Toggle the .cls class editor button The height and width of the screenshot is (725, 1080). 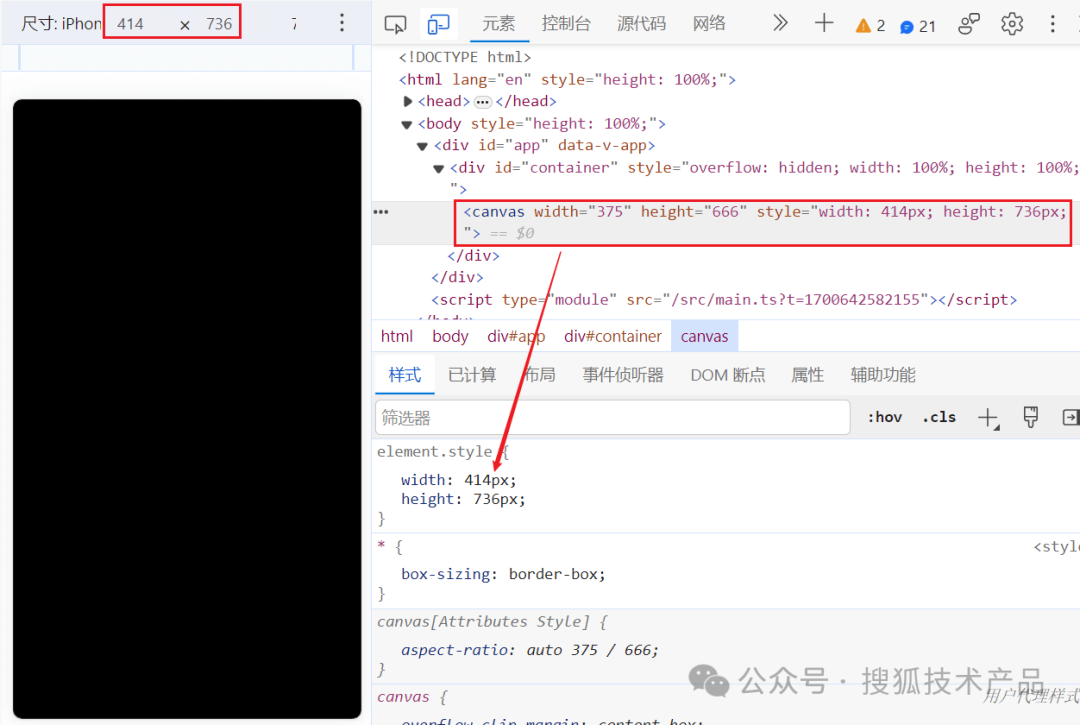click(x=939, y=417)
